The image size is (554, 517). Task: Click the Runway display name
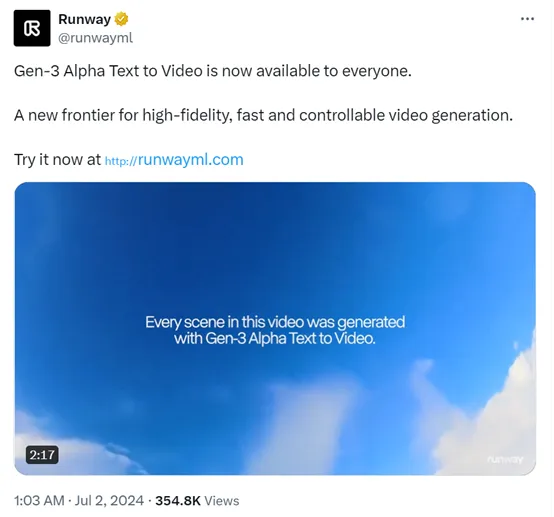point(84,19)
